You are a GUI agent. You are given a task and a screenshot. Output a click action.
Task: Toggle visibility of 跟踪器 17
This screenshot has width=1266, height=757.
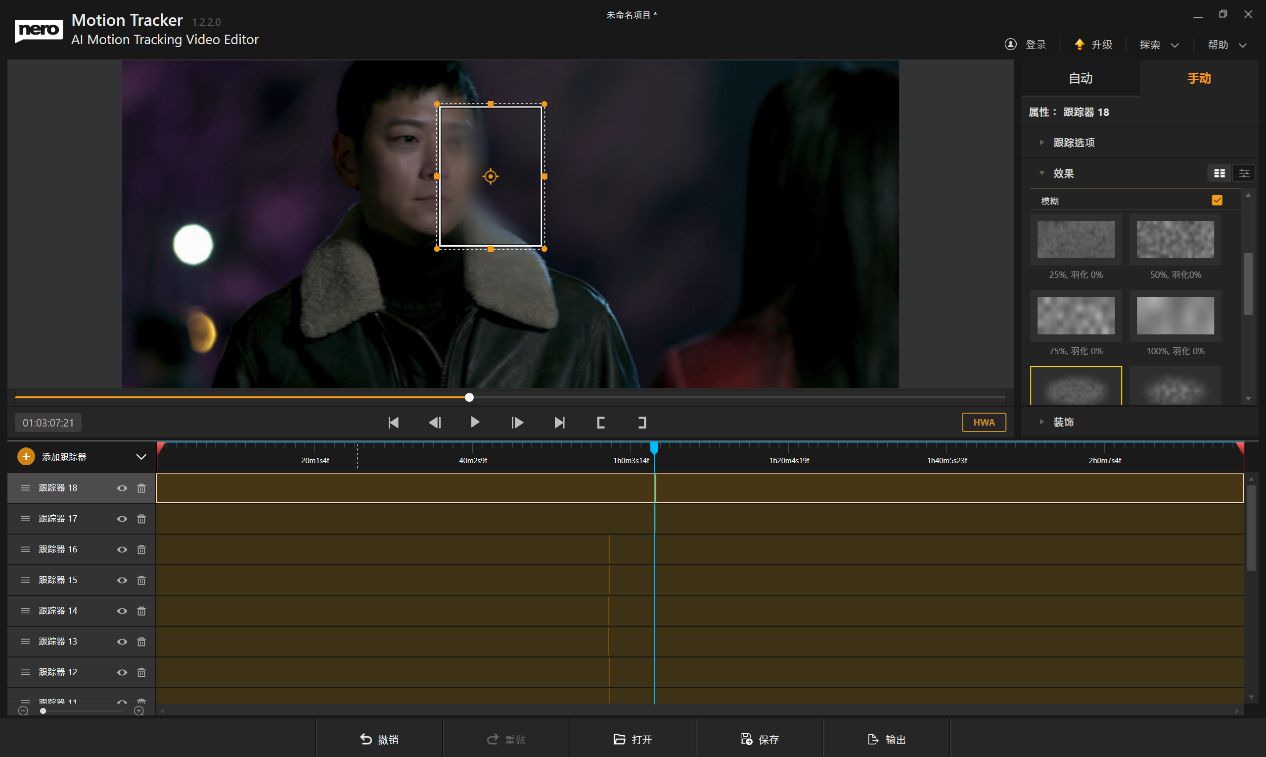[x=122, y=519]
